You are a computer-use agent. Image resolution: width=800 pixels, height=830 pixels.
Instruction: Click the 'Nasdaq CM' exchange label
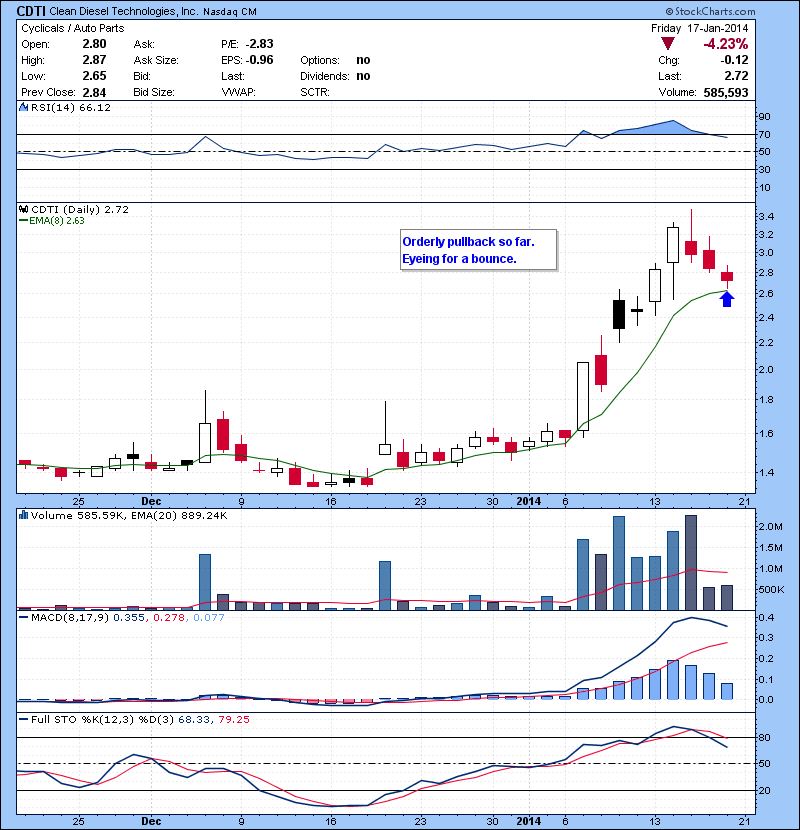tap(230, 12)
